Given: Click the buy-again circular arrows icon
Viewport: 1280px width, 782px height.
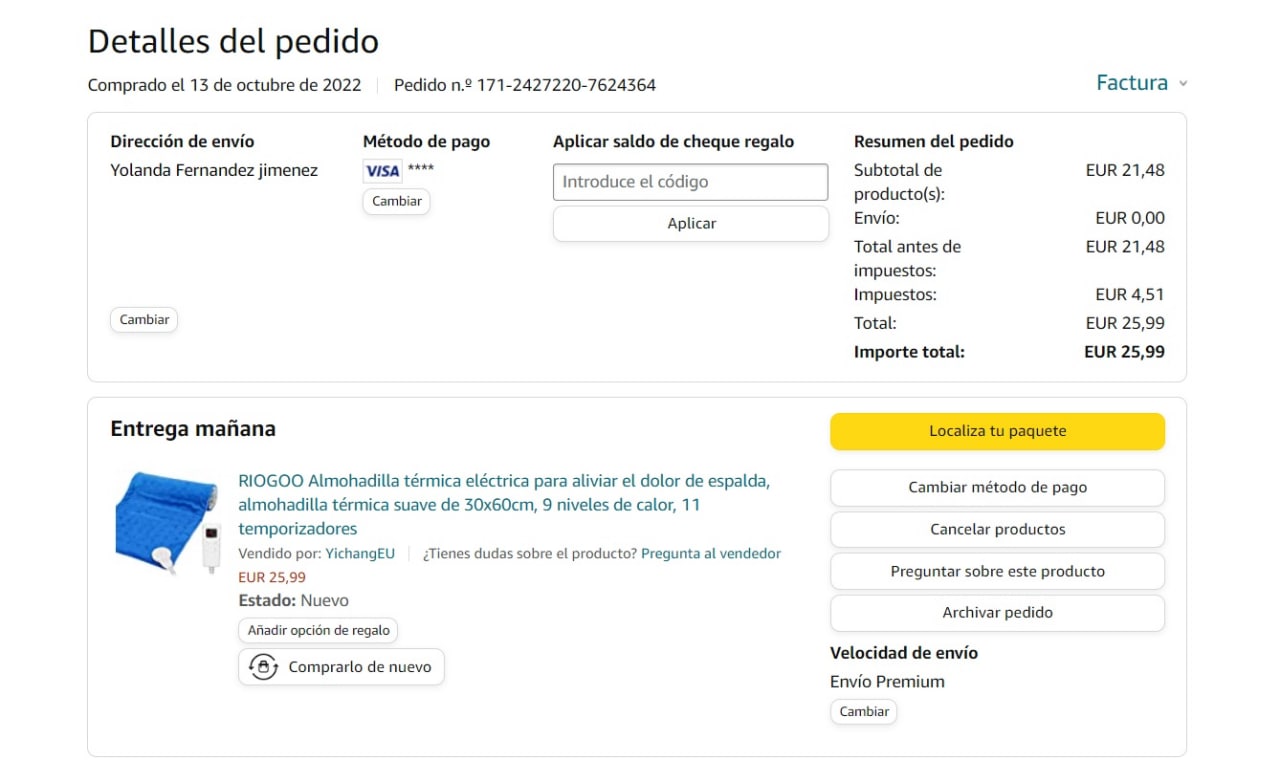Looking at the screenshot, I should [263, 667].
